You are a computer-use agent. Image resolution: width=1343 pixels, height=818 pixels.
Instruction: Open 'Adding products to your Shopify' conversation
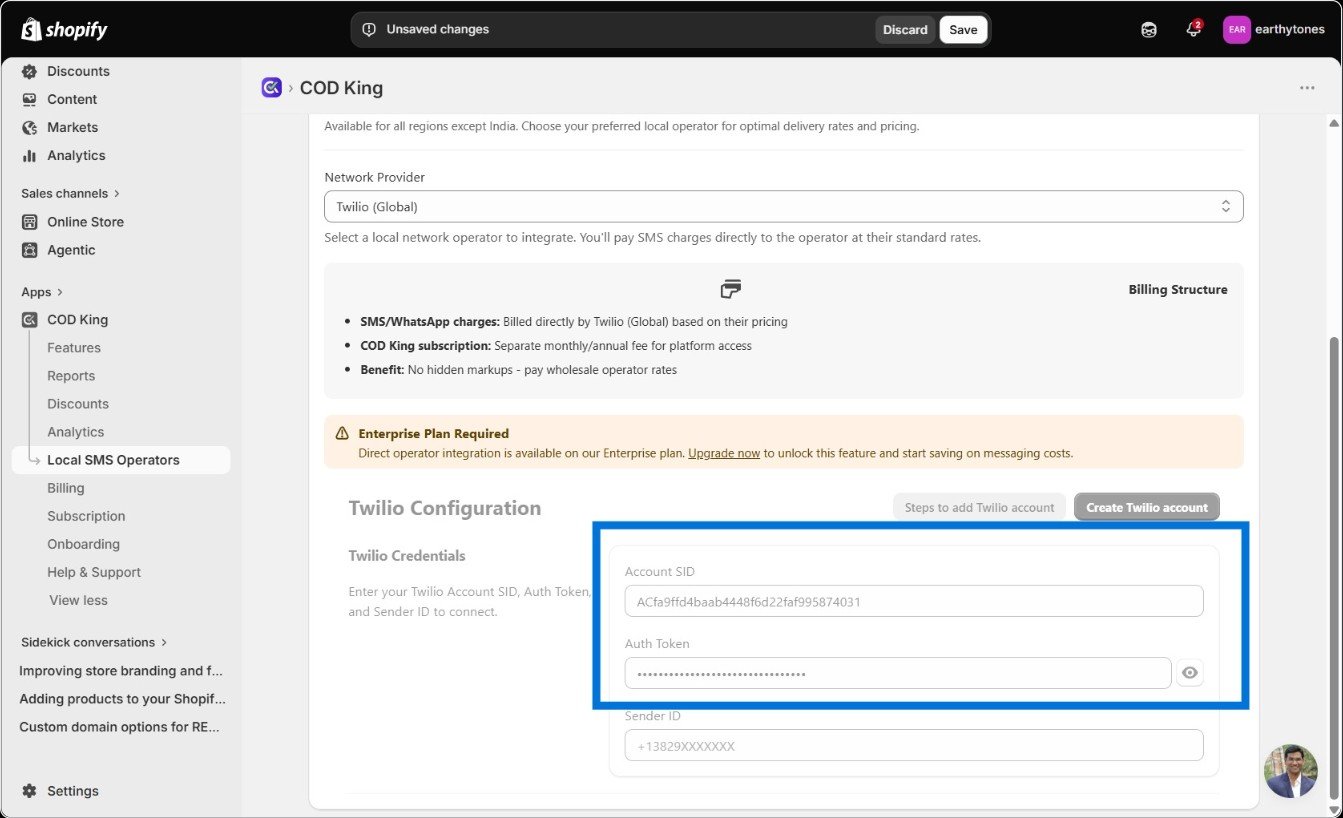tap(122, 699)
